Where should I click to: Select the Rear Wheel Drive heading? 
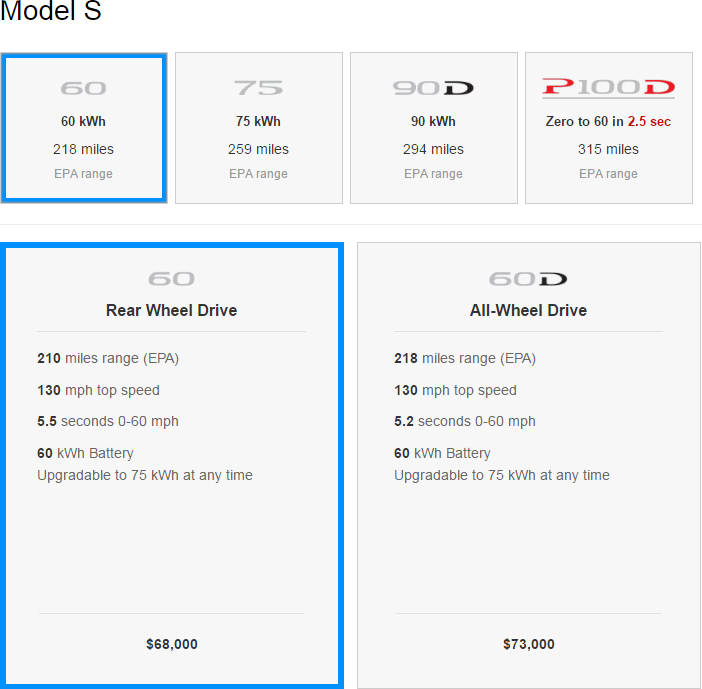coord(171,310)
